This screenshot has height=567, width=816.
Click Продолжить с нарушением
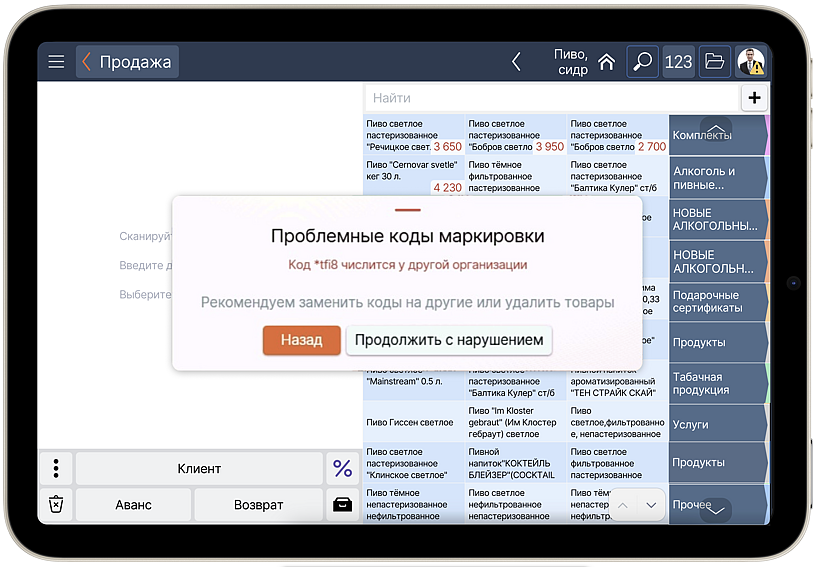[x=449, y=340]
